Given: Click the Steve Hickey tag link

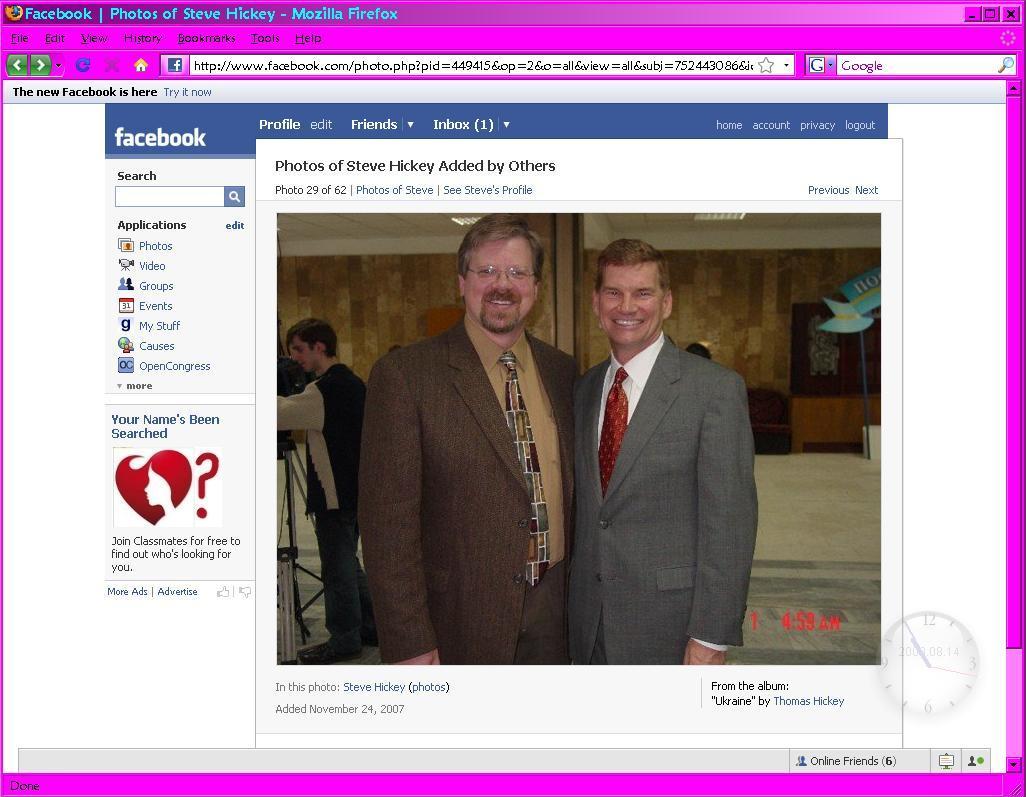Looking at the screenshot, I should pos(374,687).
